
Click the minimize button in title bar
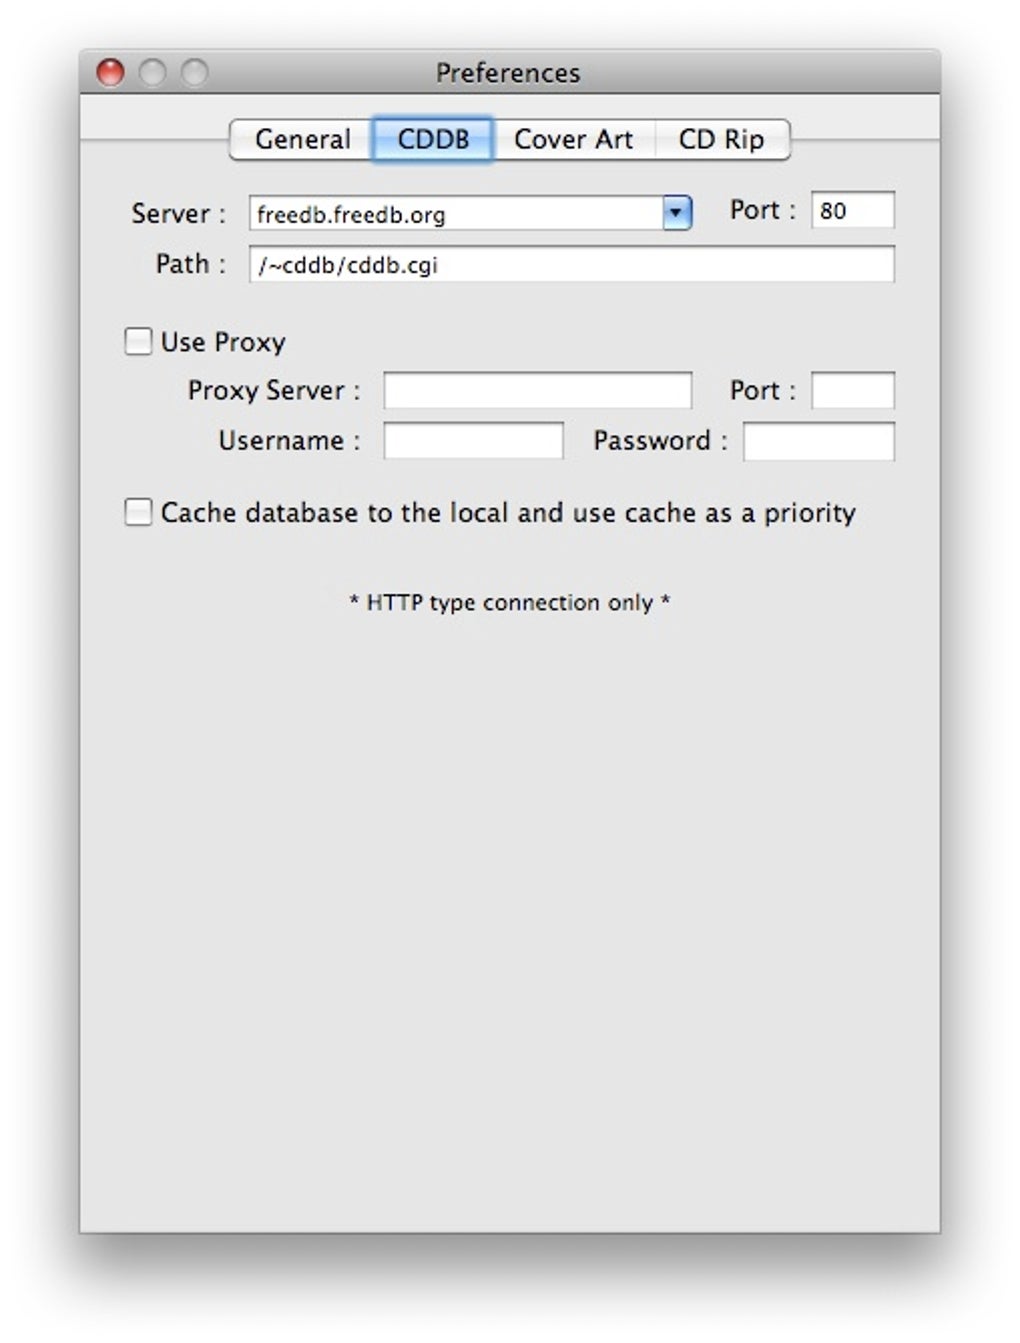coord(152,73)
